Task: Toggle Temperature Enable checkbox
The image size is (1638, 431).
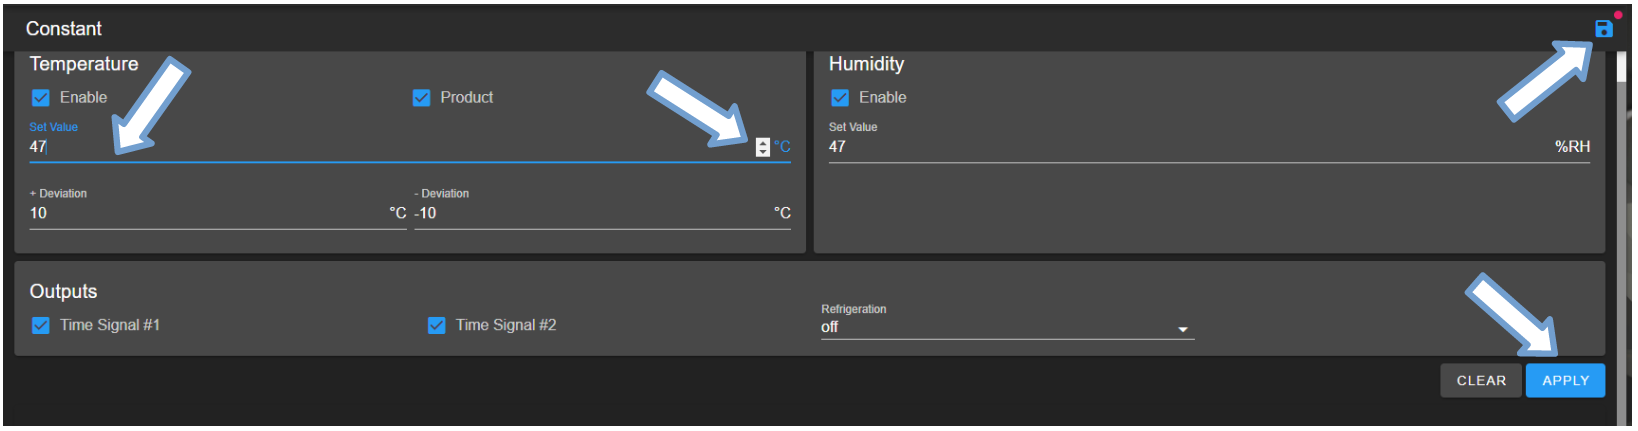Action: click(x=41, y=97)
